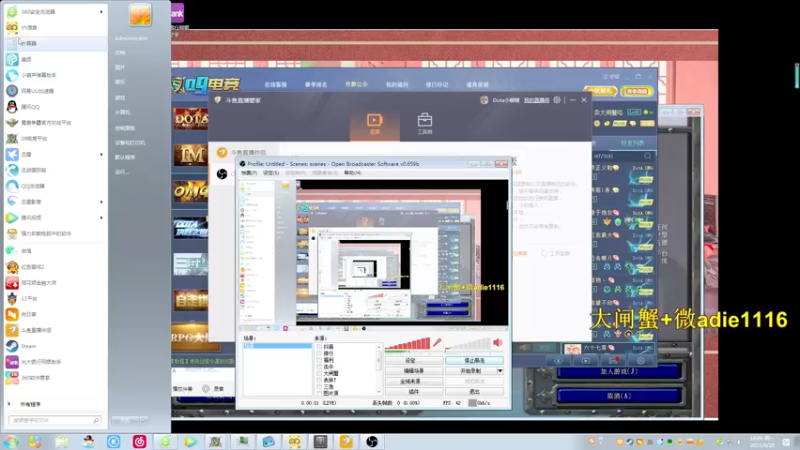Toggle the 福利 source checkbox in OBS
Screen dimensions: 800x450
pos(319,360)
